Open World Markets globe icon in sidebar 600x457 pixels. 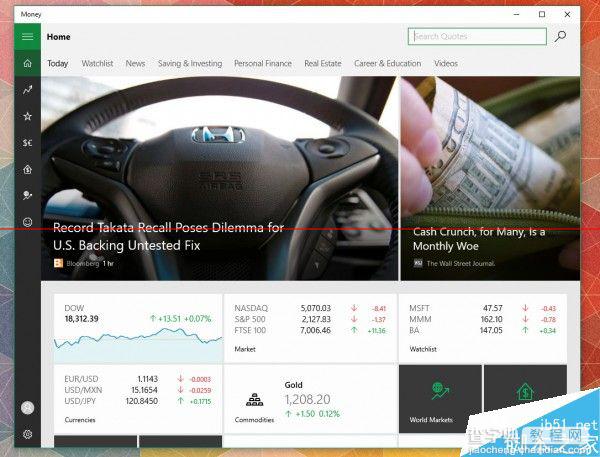tap(28, 196)
